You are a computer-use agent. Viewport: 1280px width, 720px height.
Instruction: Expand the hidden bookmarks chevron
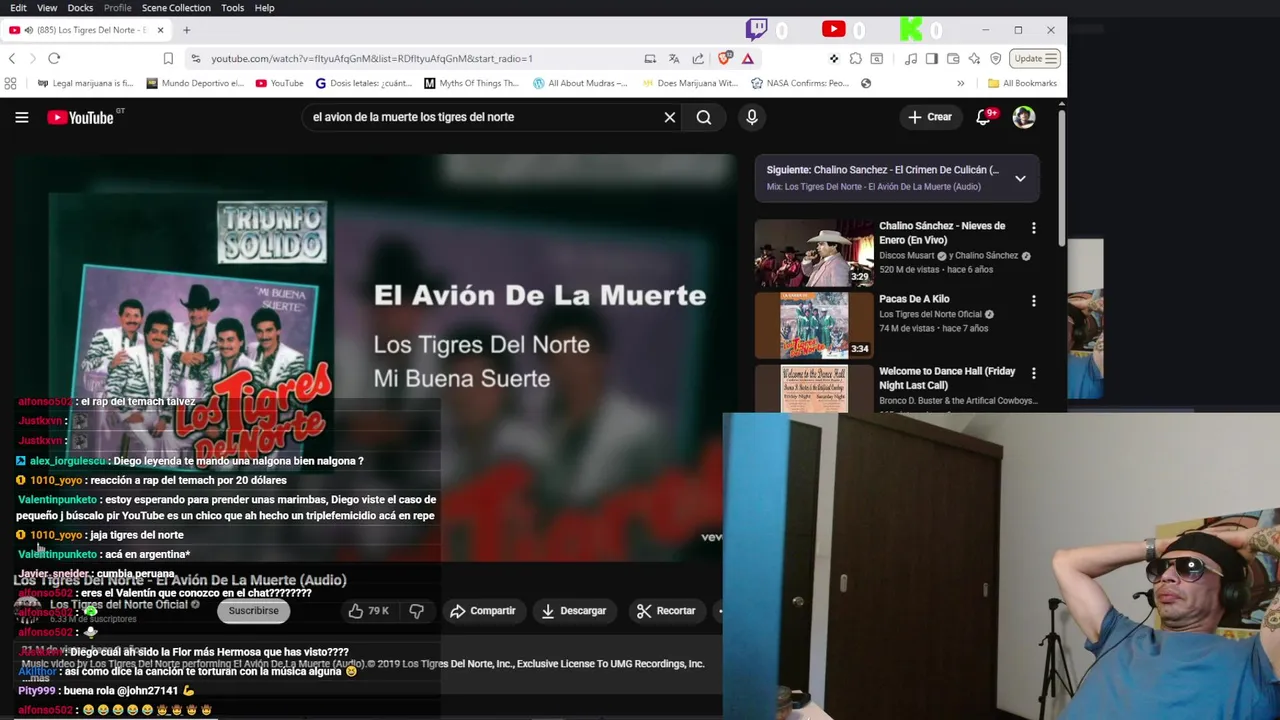pyautogui.click(x=960, y=83)
